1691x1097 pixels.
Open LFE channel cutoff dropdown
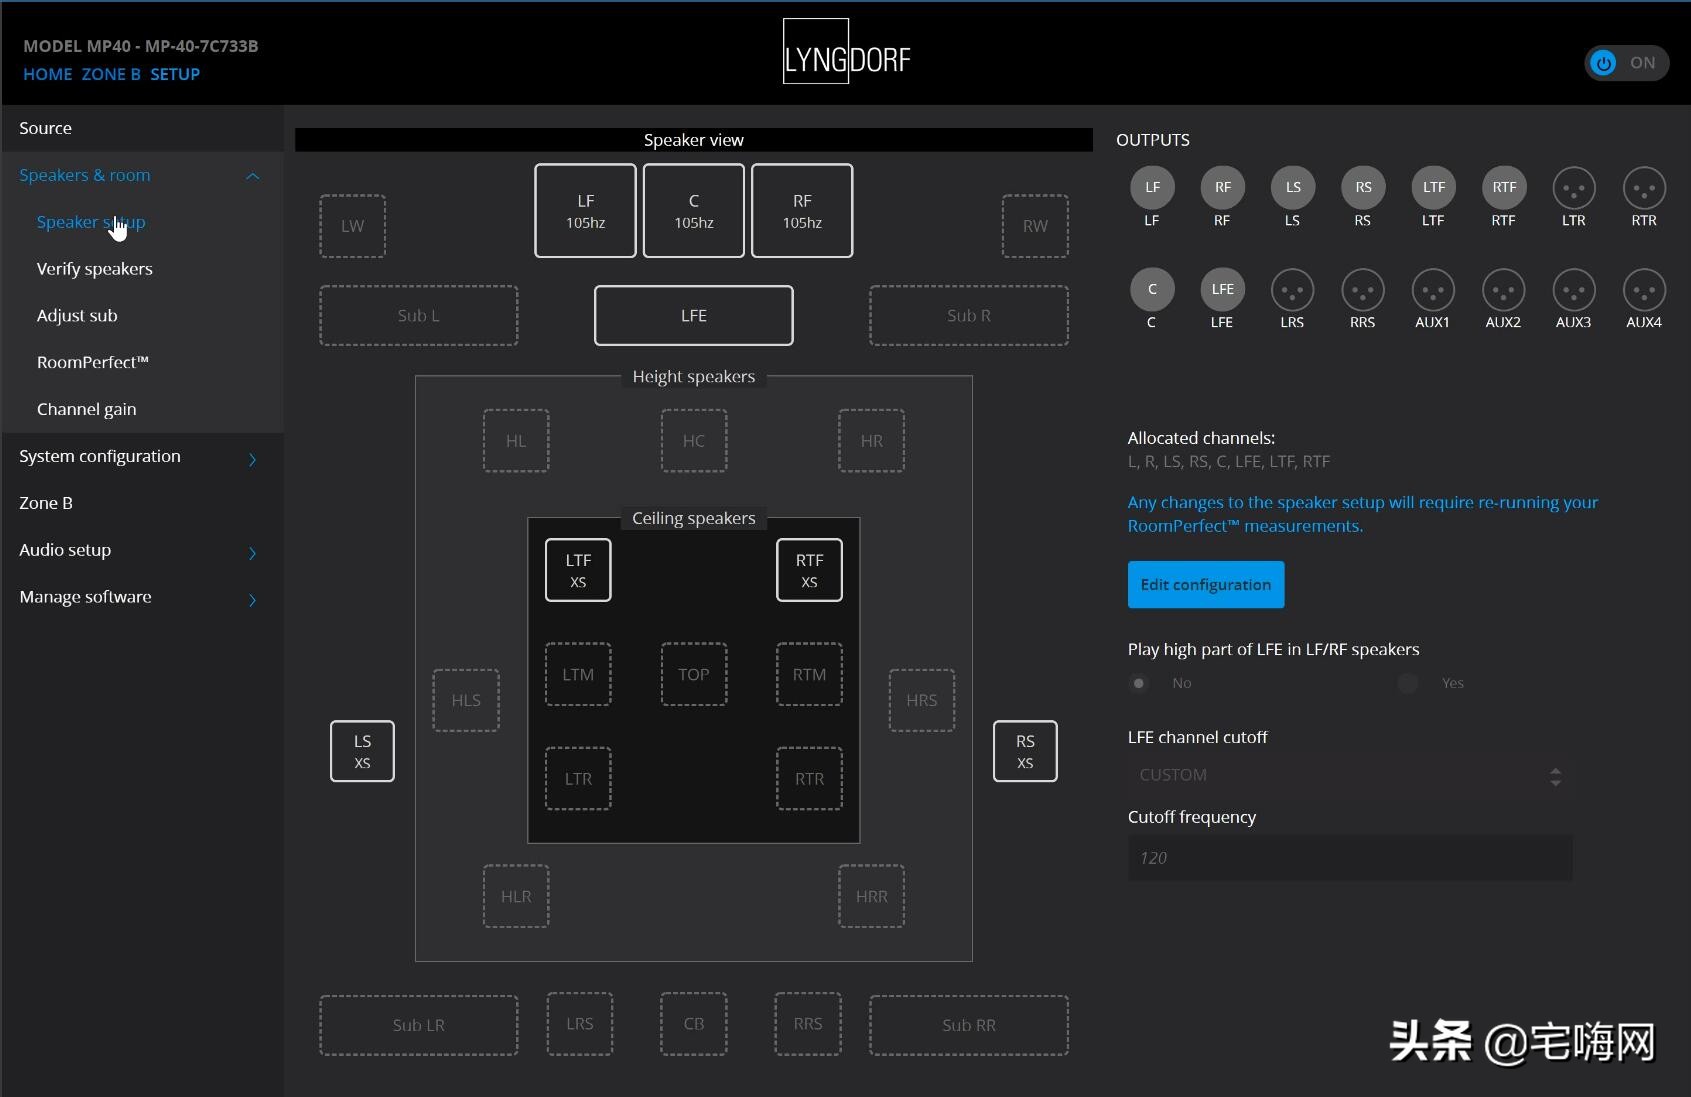(1348, 775)
